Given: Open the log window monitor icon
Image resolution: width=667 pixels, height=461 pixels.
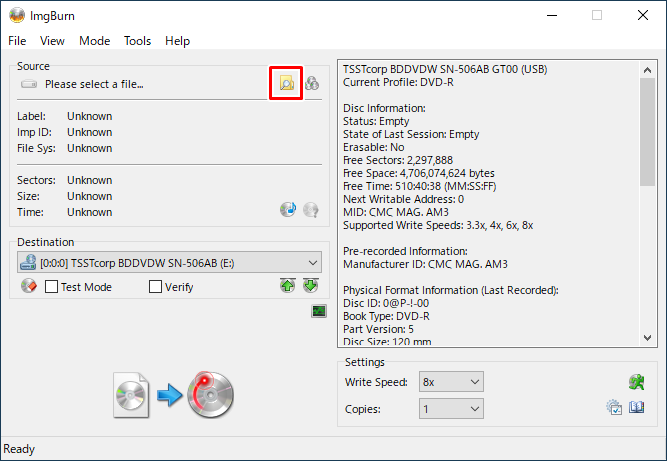Looking at the screenshot, I should 319,312.
